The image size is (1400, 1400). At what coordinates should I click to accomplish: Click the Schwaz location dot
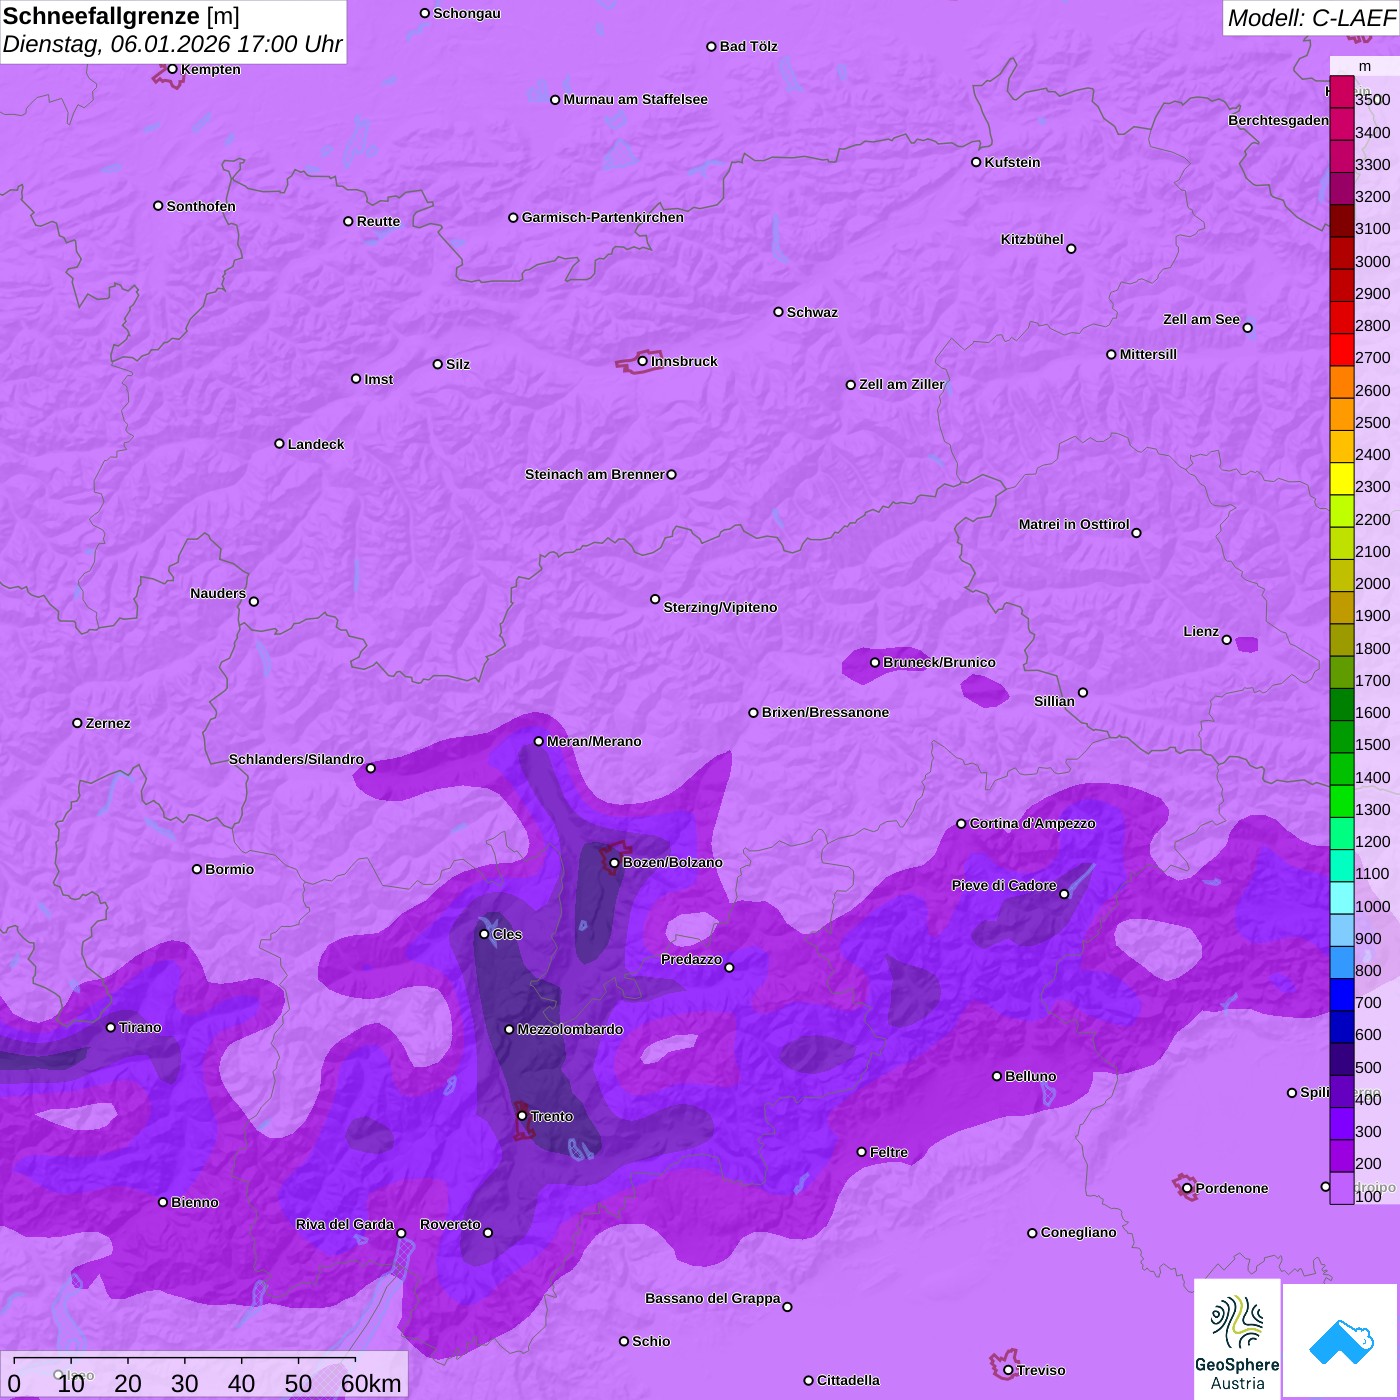(x=778, y=312)
